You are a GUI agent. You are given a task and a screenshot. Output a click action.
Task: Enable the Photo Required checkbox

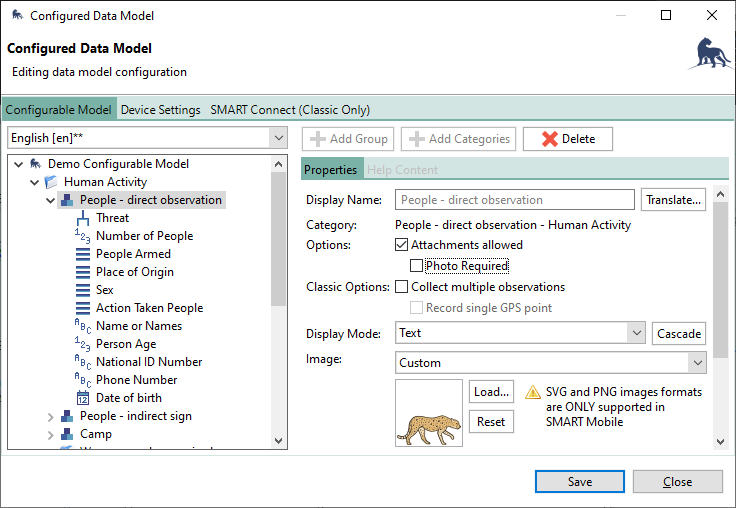click(417, 266)
